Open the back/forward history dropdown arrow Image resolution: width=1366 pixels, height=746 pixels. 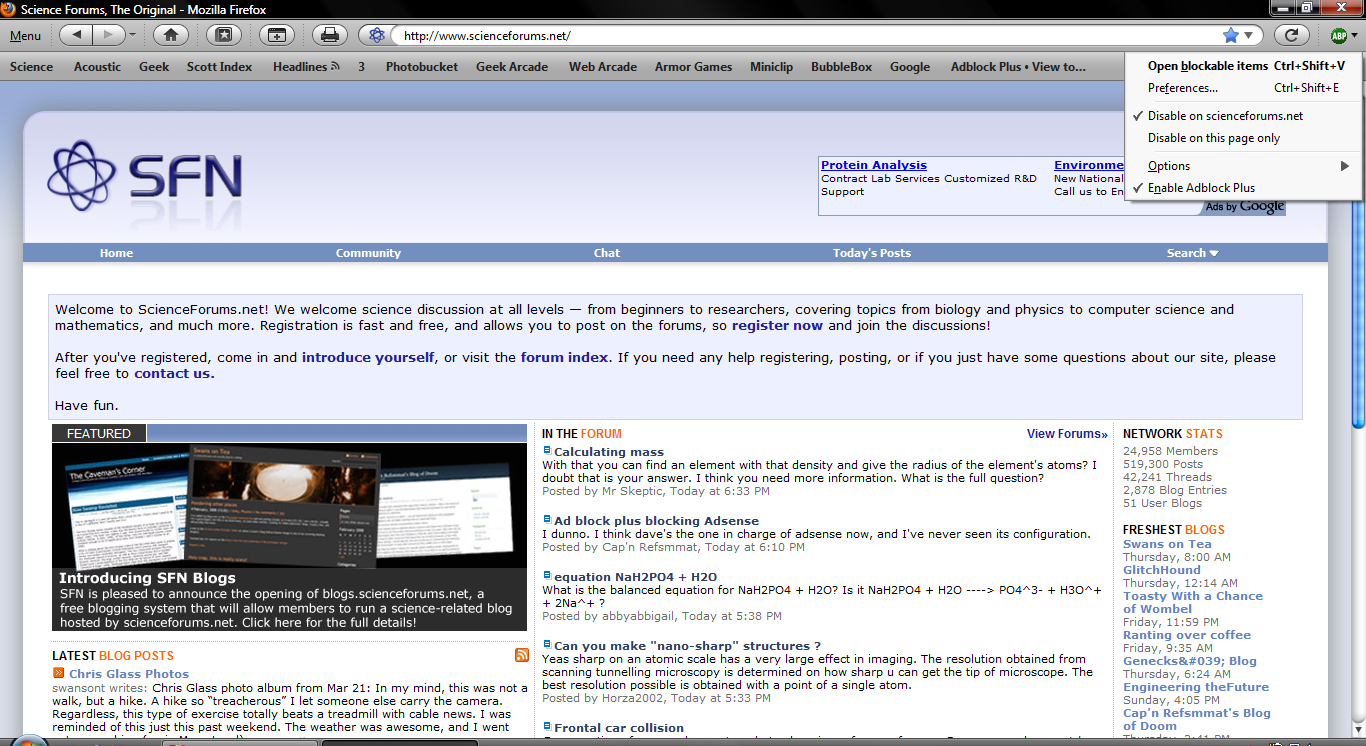pyautogui.click(x=132, y=36)
